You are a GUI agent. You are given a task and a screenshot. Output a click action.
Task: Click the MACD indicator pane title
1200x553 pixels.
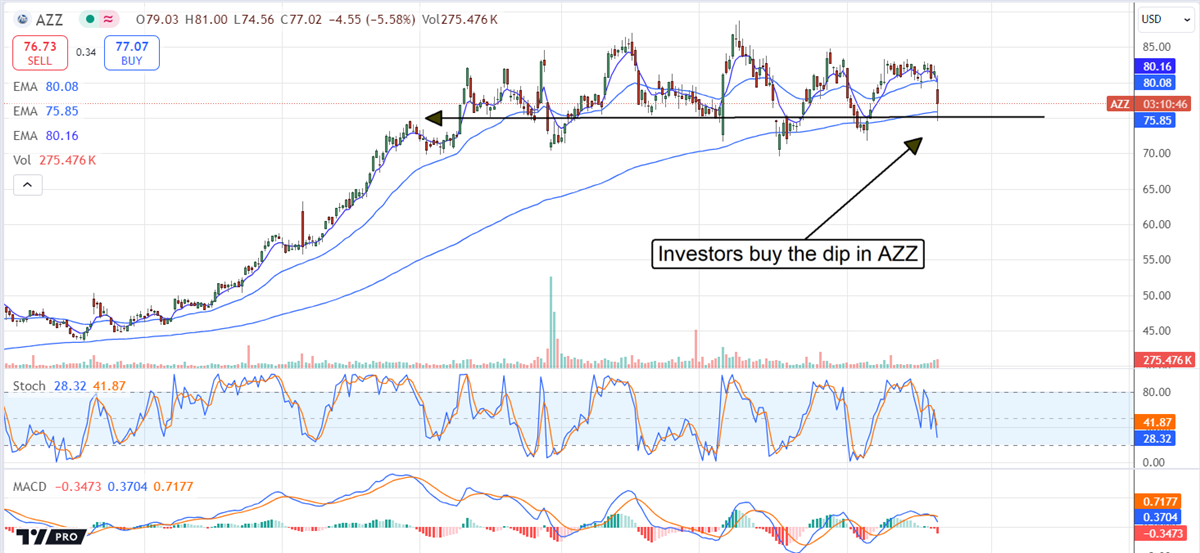point(31,485)
